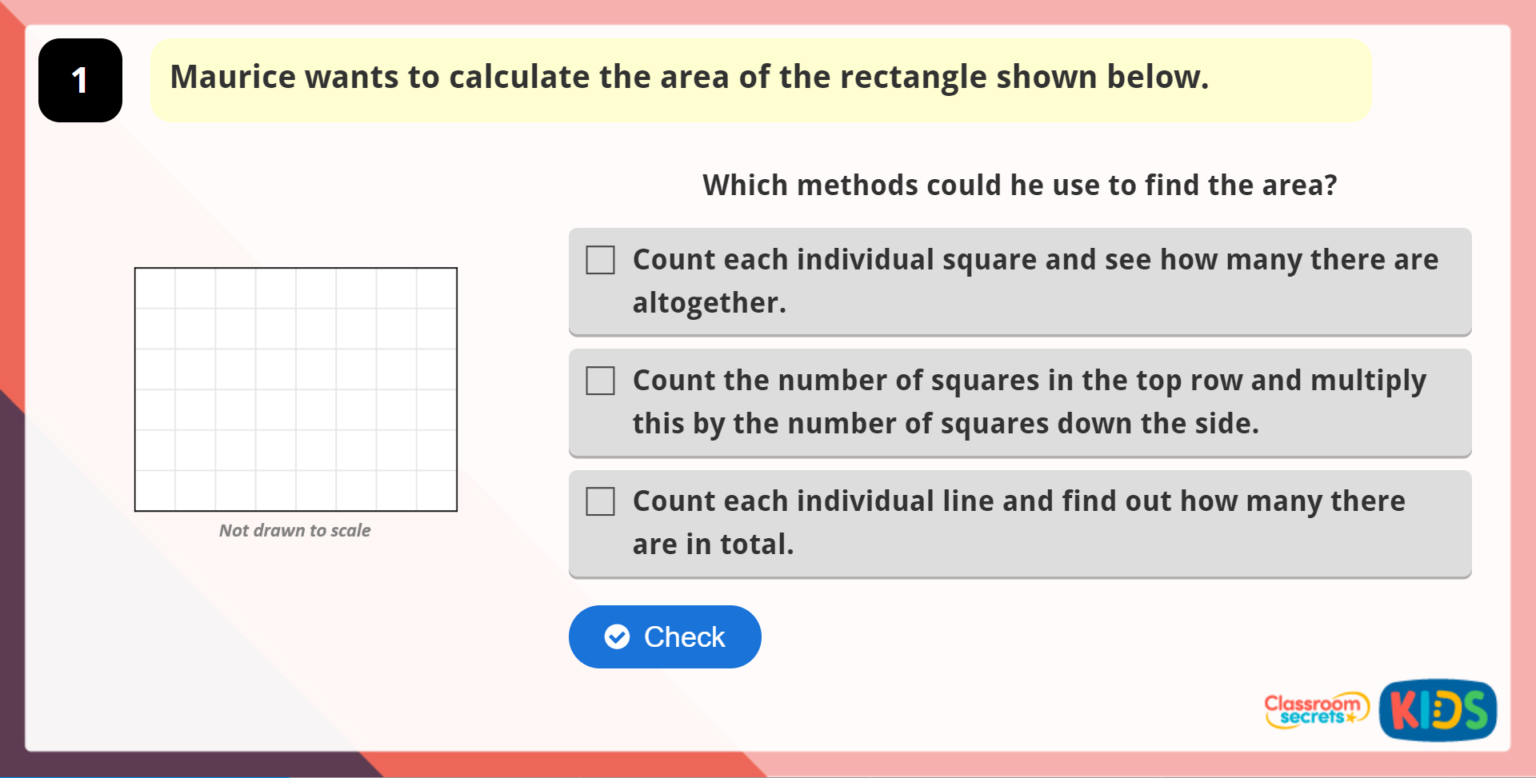Tick the 'Count each individual square' checkbox
This screenshot has width=1536, height=778.
tap(600, 260)
